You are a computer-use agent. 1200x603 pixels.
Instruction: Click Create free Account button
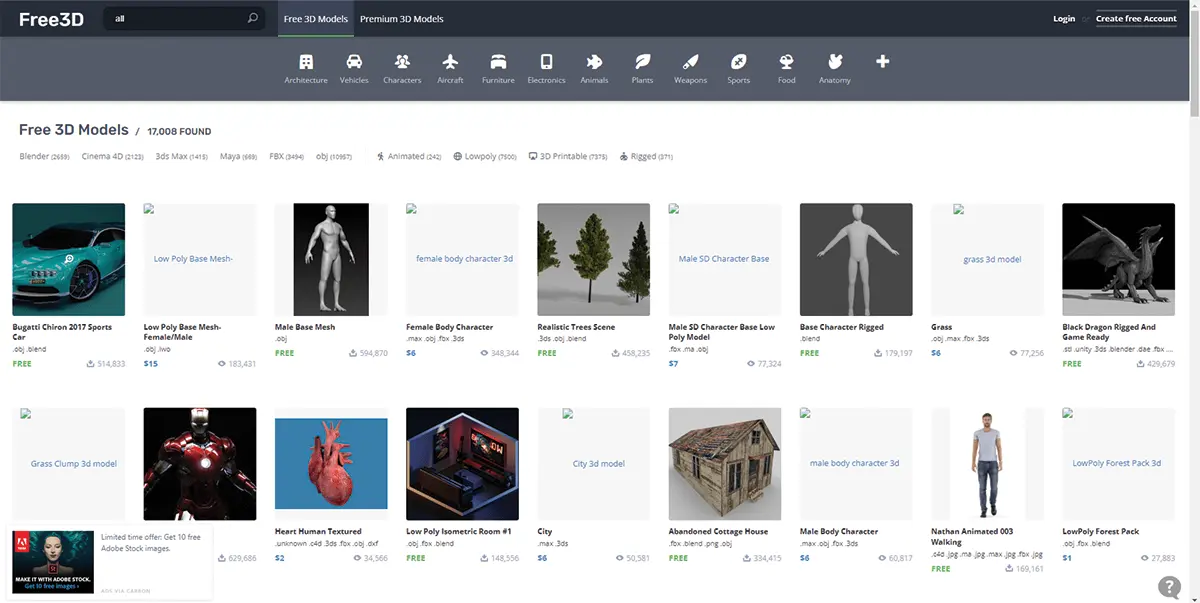tap(1136, 19)
